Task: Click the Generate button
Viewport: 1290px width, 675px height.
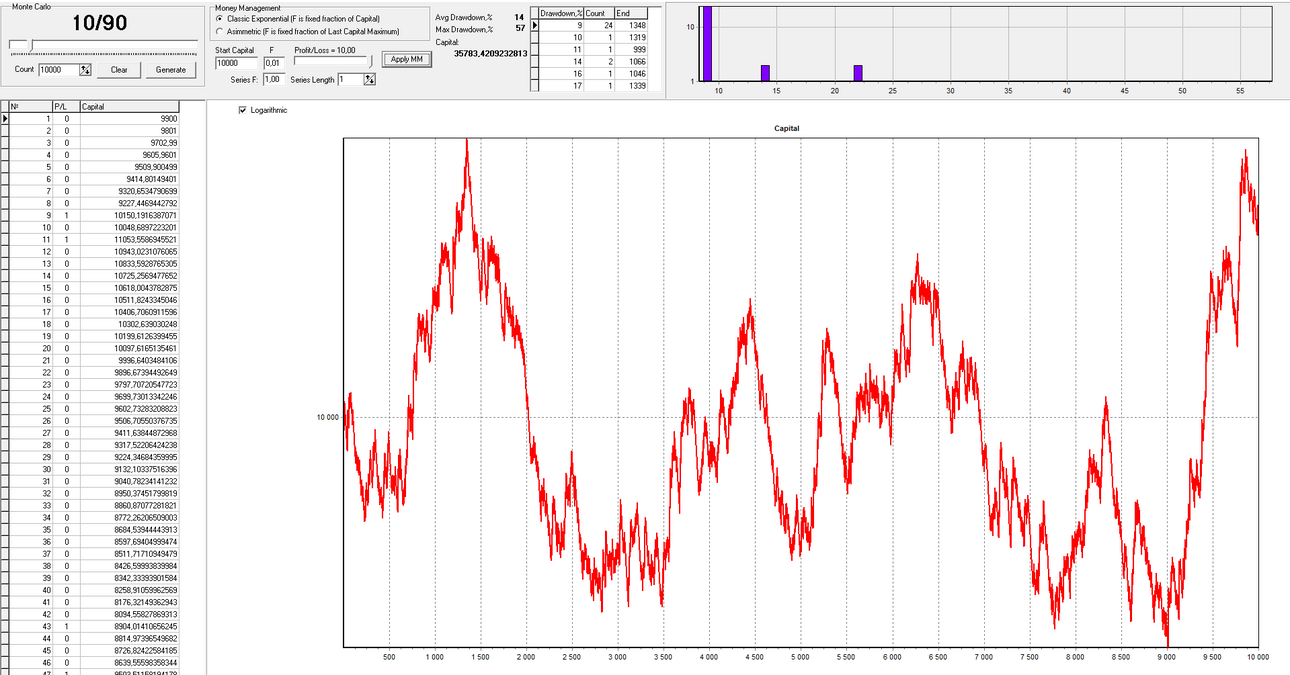Action: (171, 70)
